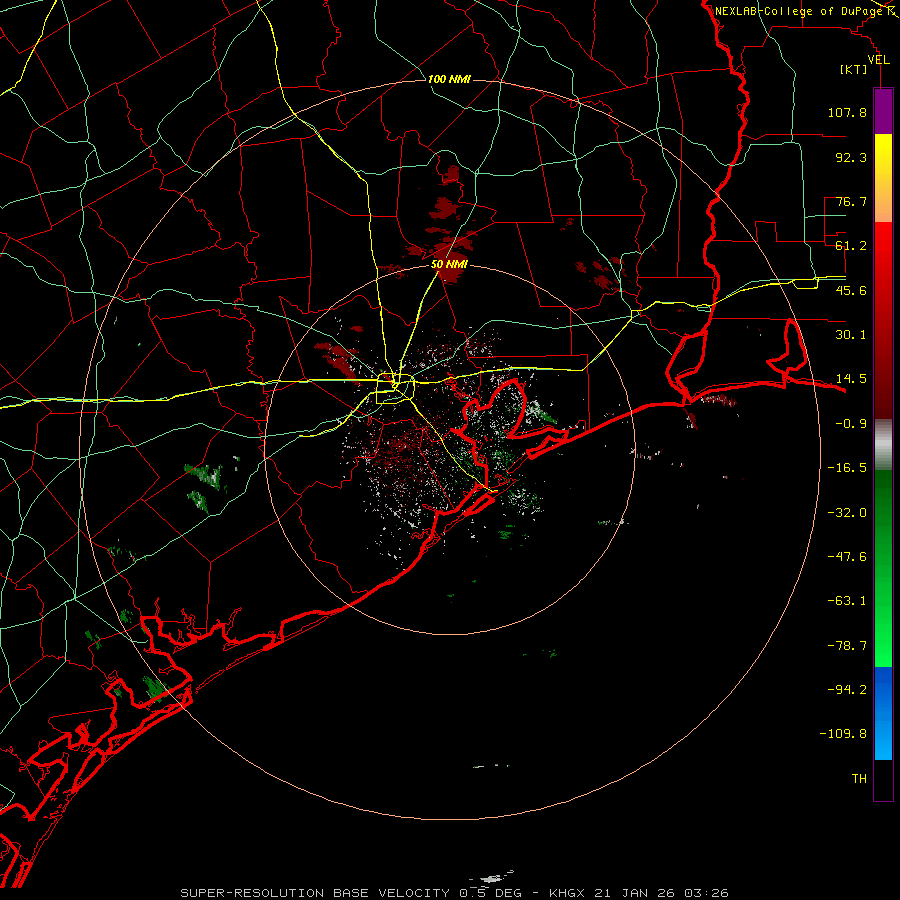Click the 100 NMI range ring label
The height and width of the screenshot is (900, 900).
tap(449, 79)
